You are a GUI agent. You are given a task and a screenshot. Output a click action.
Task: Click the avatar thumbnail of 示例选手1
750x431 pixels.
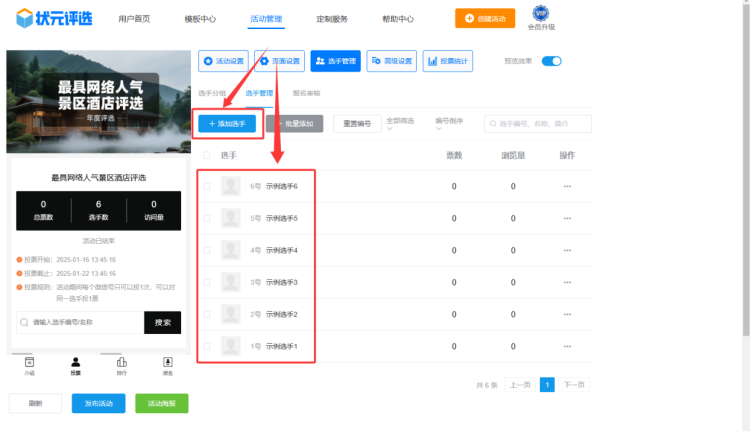coord(230,346)
